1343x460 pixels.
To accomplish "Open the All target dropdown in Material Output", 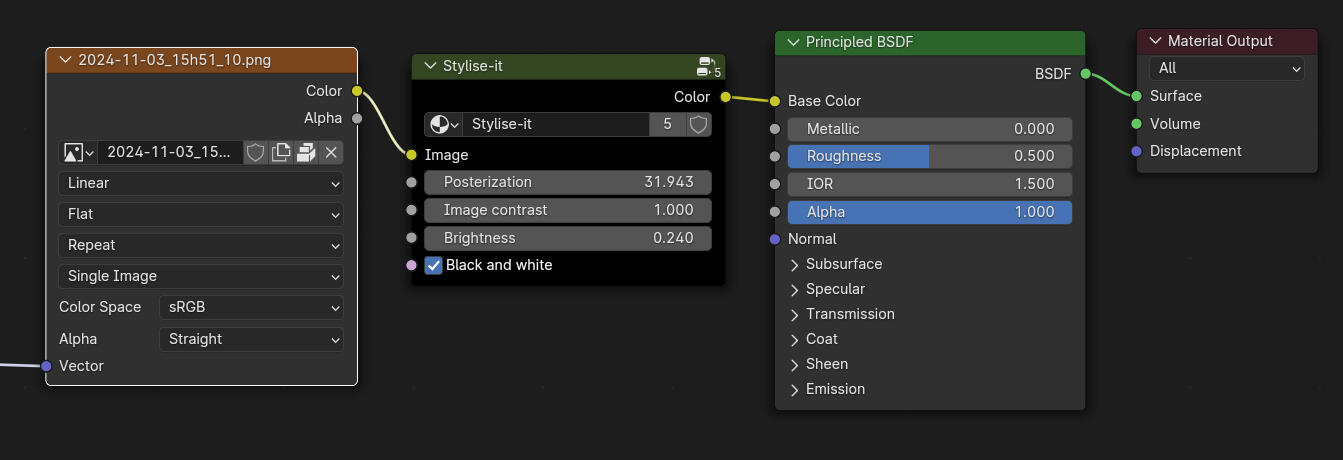I will [x=1227, y=68].
